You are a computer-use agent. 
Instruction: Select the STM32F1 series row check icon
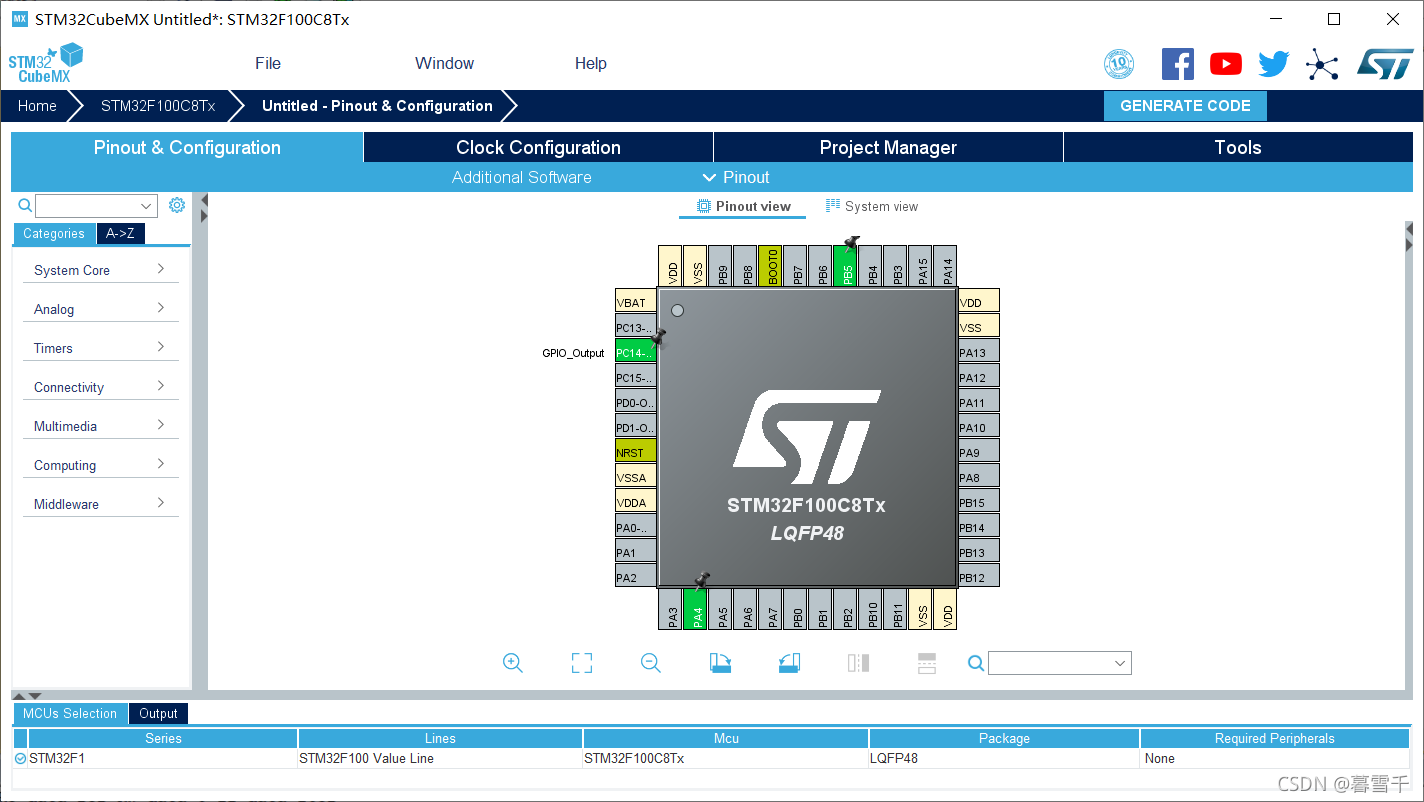(x=21, y=758)
